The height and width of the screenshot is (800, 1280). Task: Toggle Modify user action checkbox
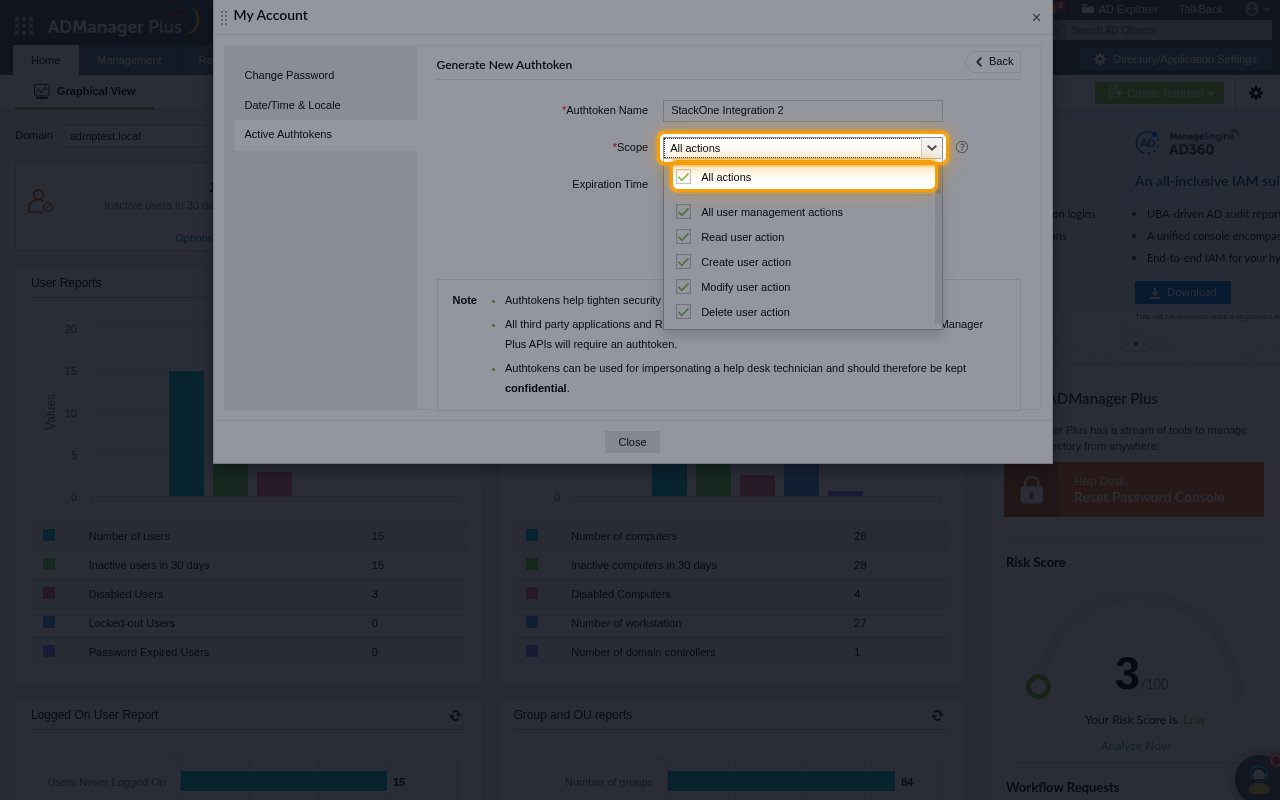[684, 287]
